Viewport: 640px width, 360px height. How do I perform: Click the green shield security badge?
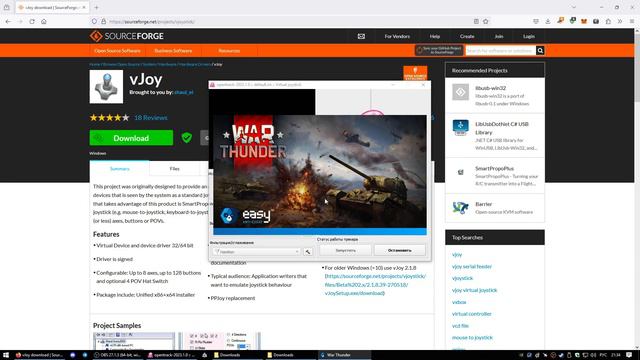pyautogui.click(x=187, y=138)
